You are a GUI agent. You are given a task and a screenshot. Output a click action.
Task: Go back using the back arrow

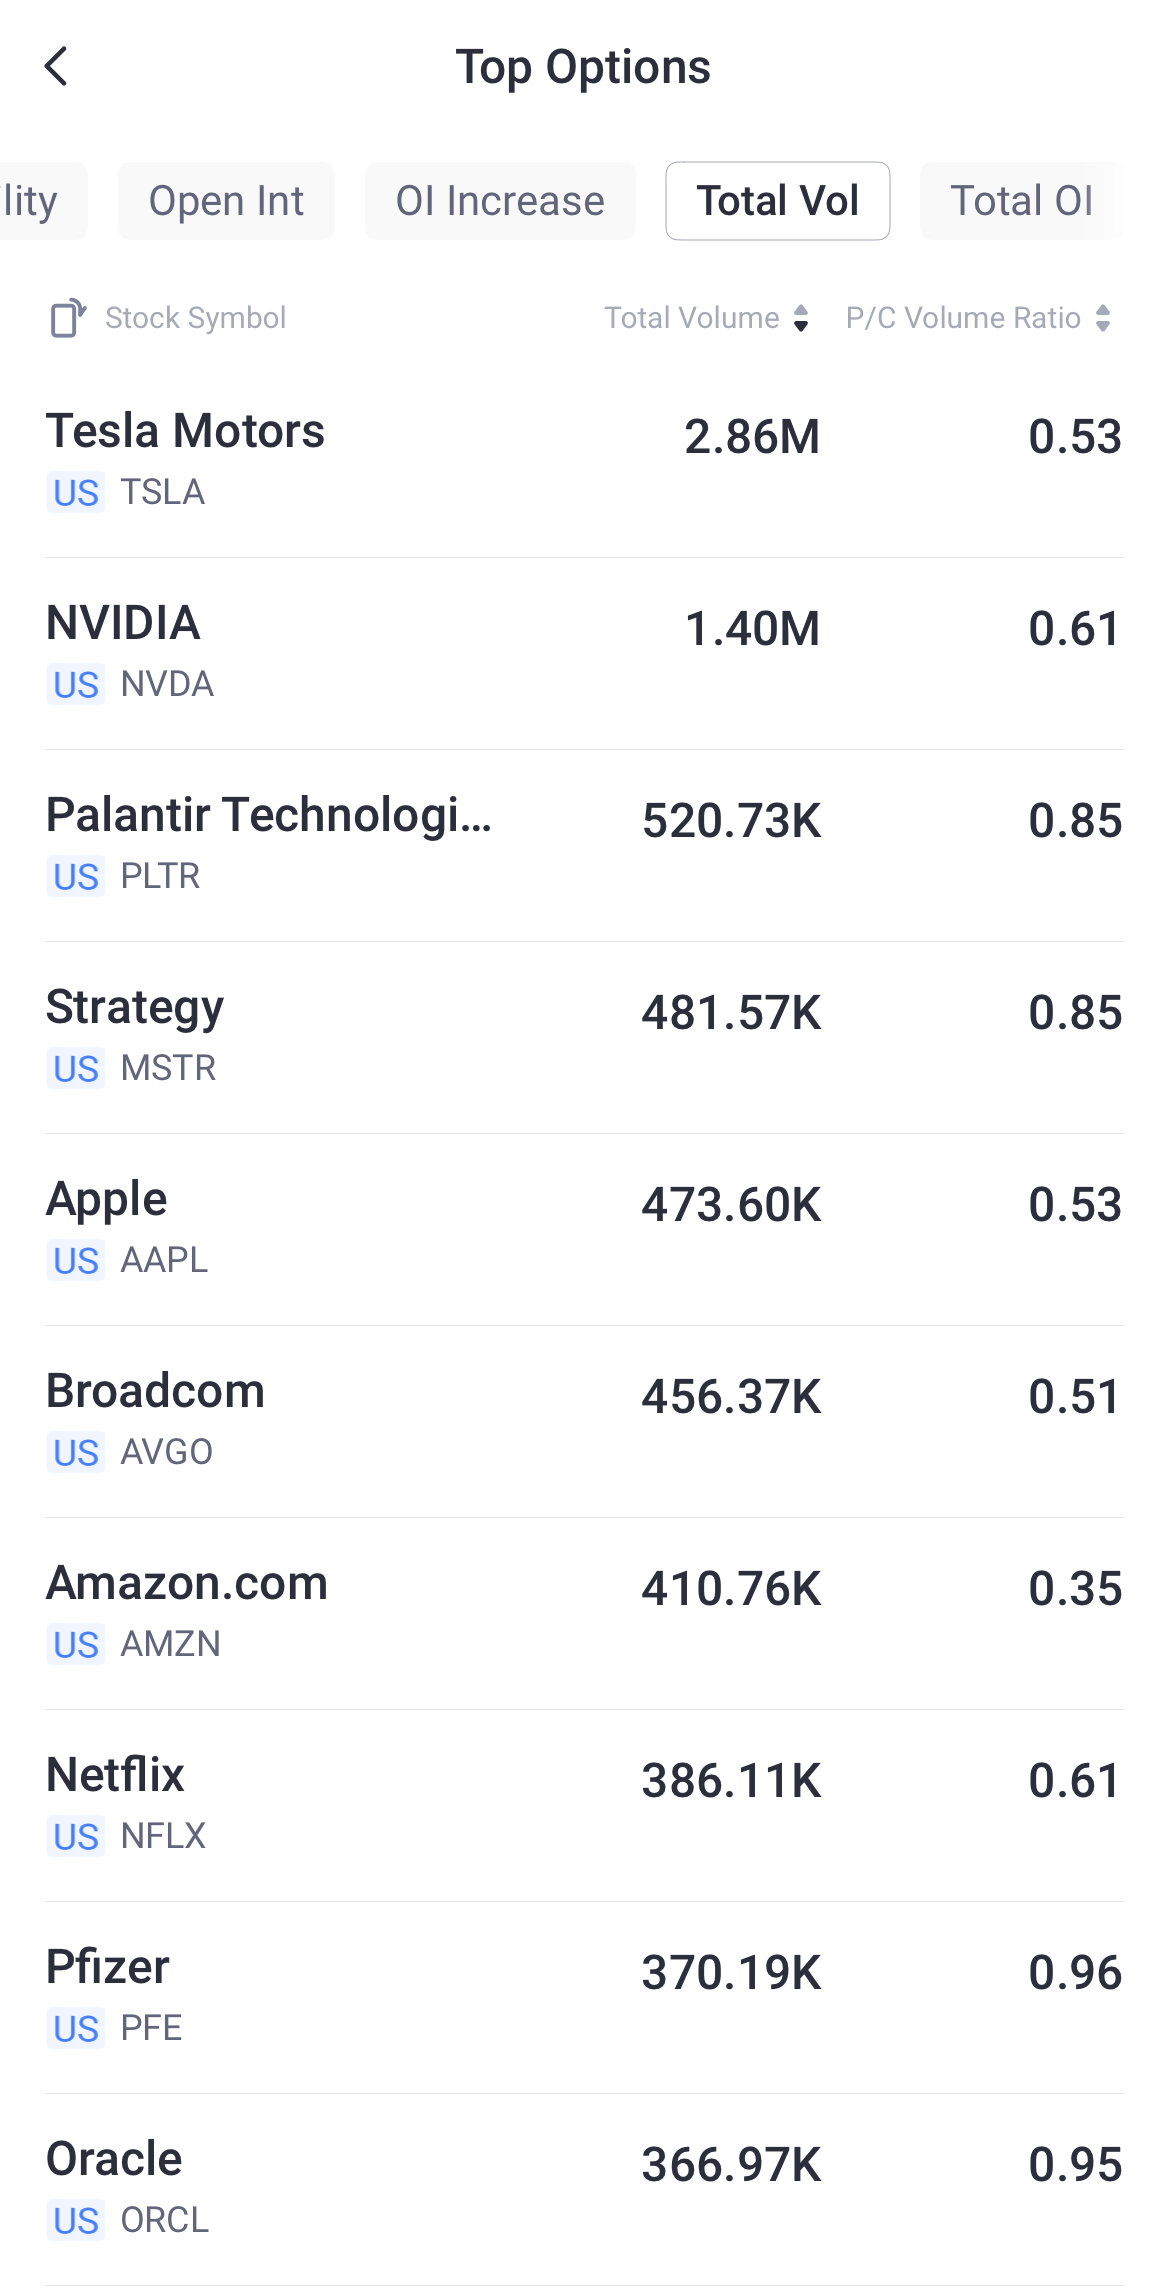[x=57, y=66]
